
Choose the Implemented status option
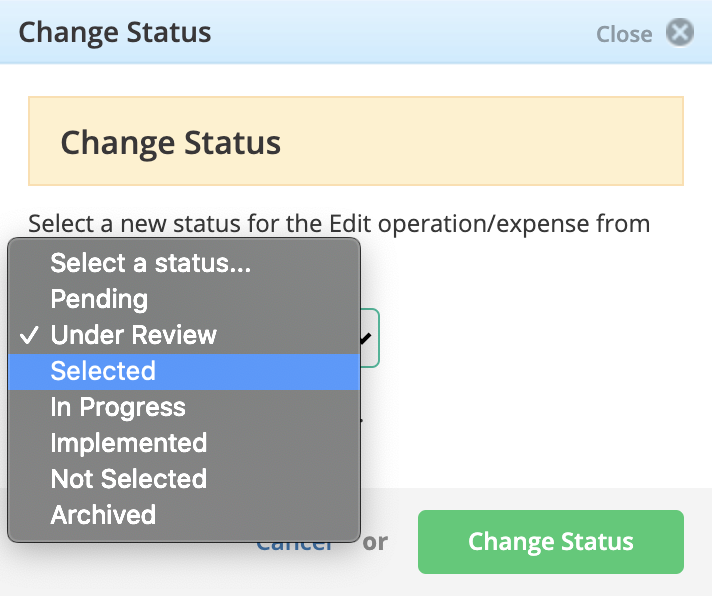pyautogui.click(x=184, y=443)
